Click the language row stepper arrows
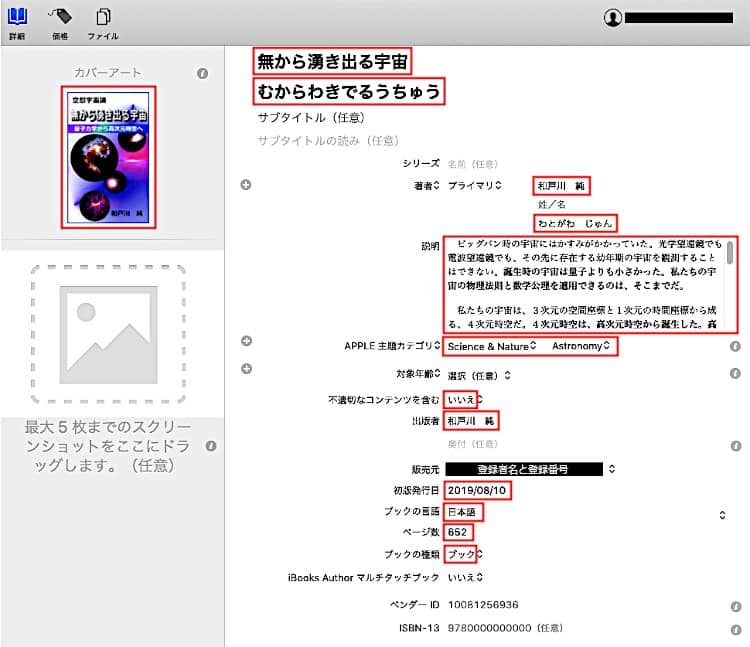This screenshot has width=750, height=647. pyautogui.click(x=722, y=515)
